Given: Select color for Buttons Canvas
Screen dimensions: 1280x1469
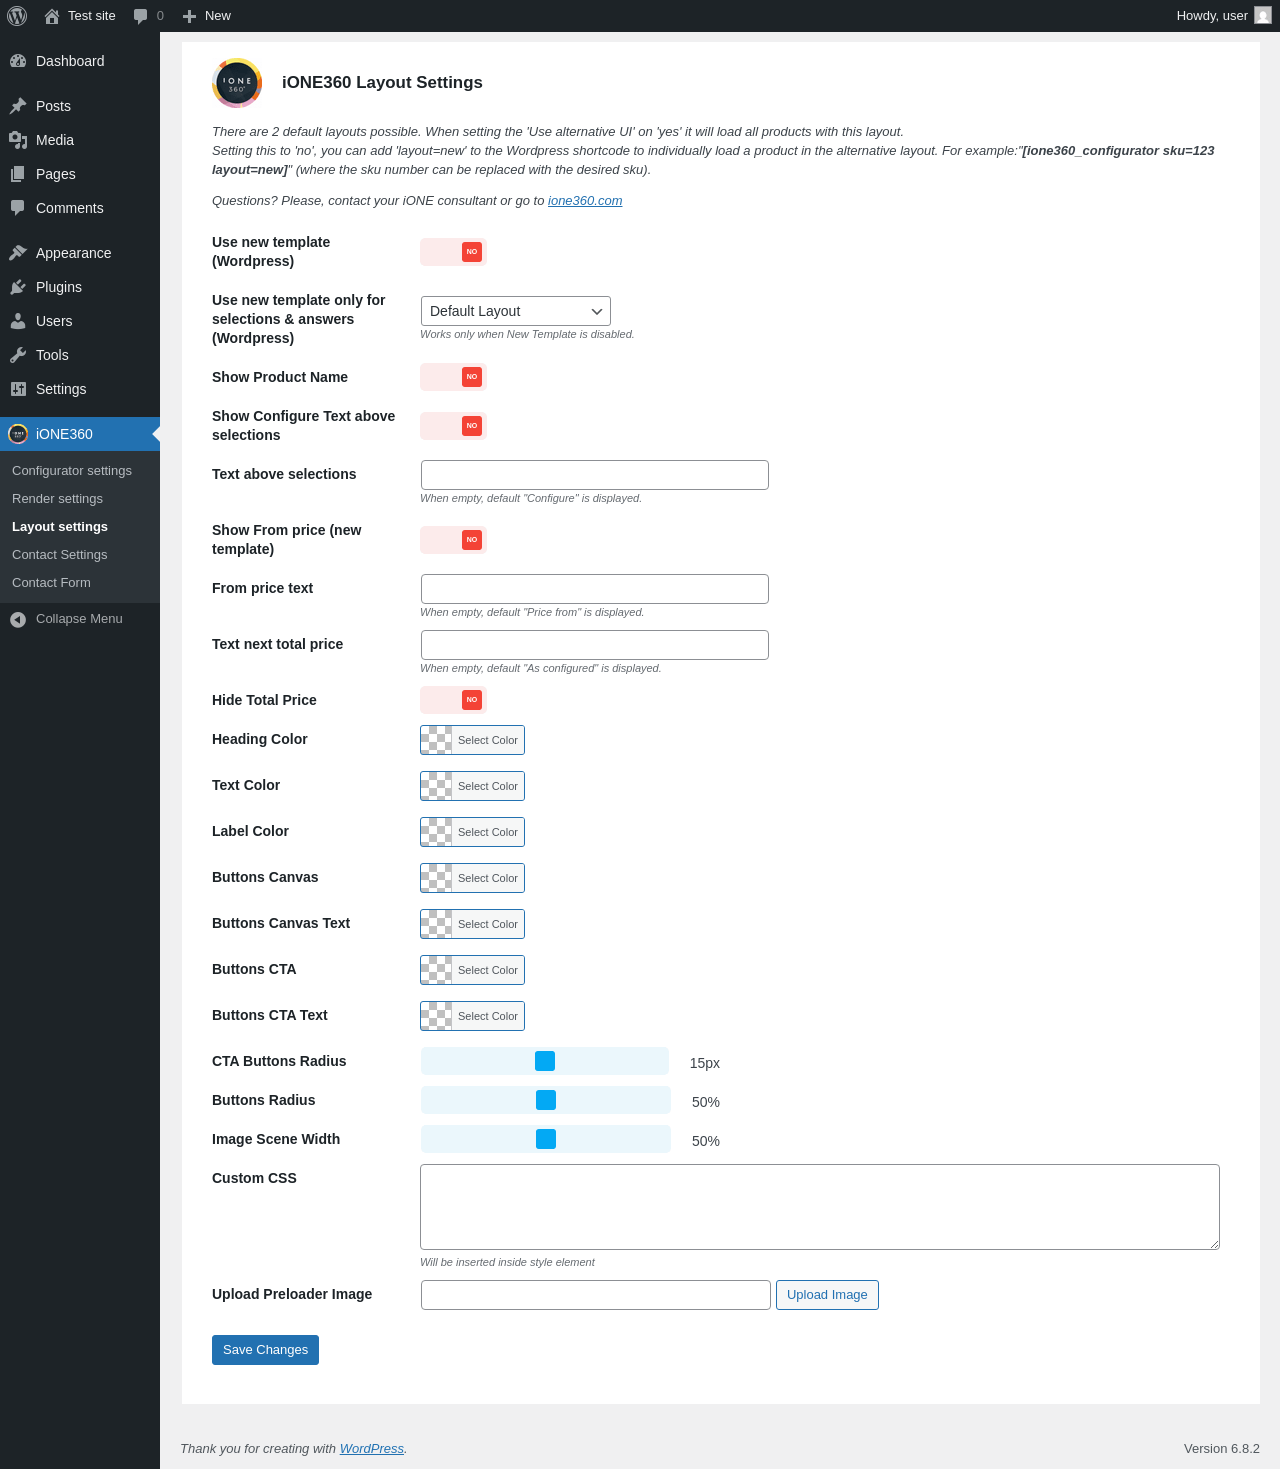Looking at the screenshot, I should pos(472,878).
